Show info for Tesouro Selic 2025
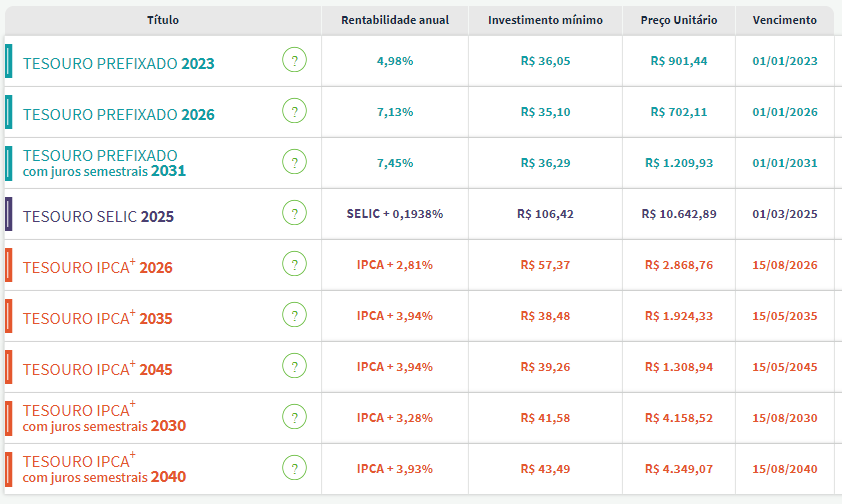842x504 pixels. click(x=293, y=213)
